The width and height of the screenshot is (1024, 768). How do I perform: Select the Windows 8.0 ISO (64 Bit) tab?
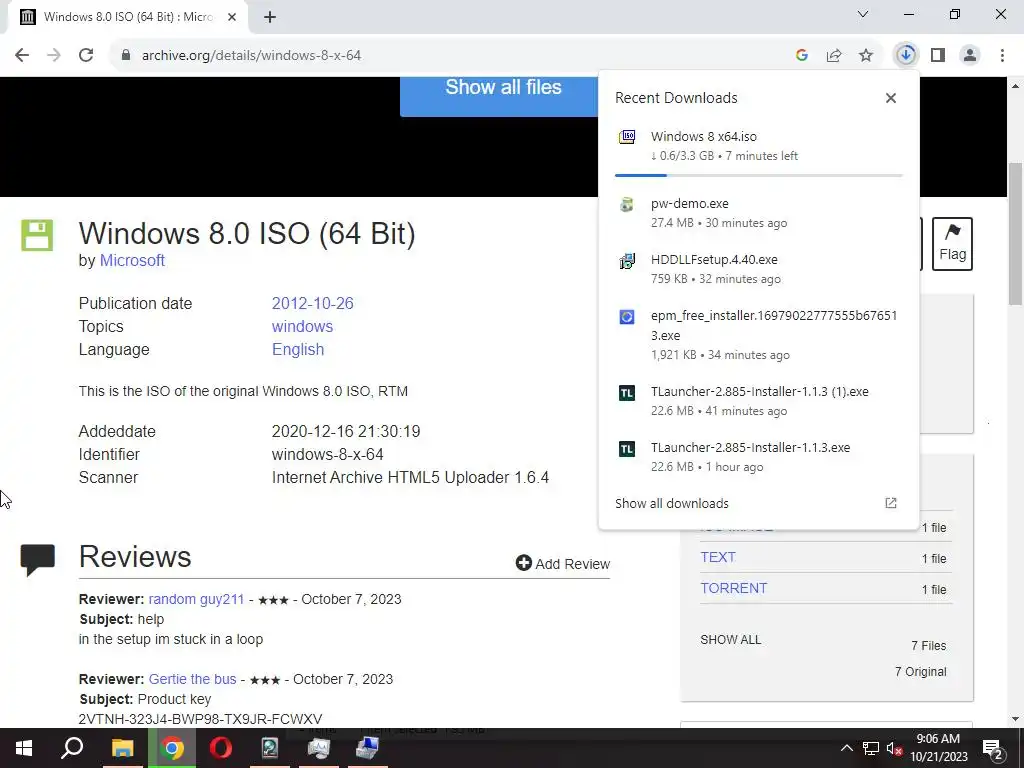tap(127, 17)
